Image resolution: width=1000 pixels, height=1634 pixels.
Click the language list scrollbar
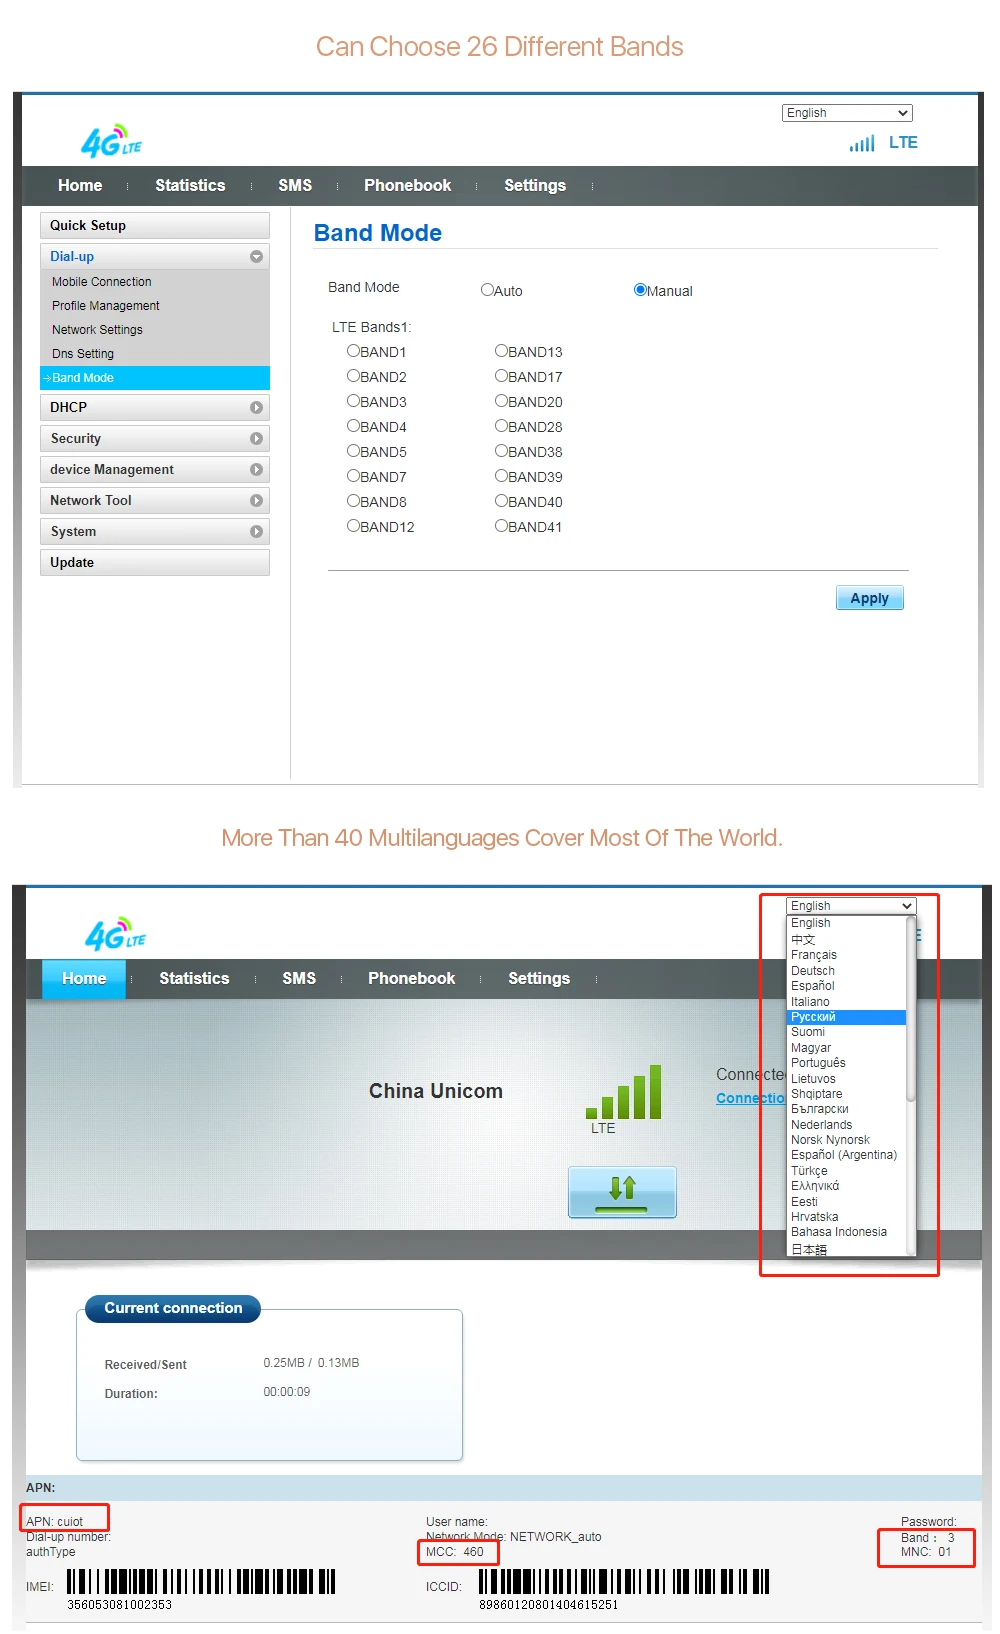point(911,1010)
